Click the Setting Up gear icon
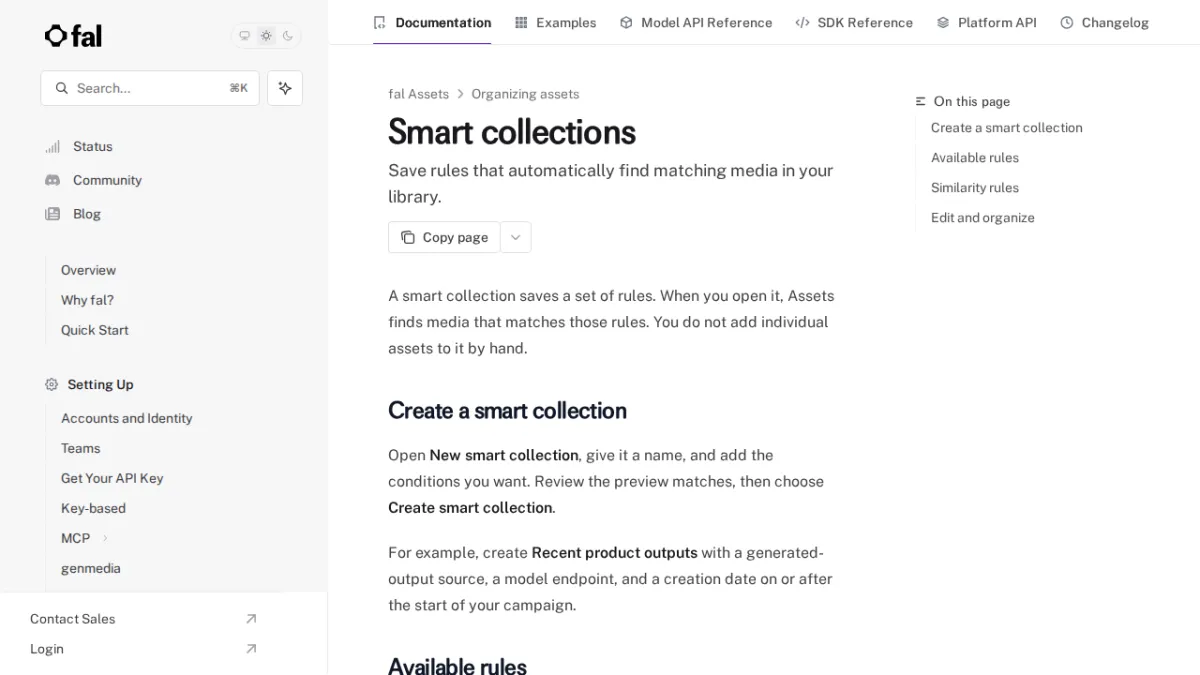This screenshot has height=675, width=1200. (x=52, y=385)
